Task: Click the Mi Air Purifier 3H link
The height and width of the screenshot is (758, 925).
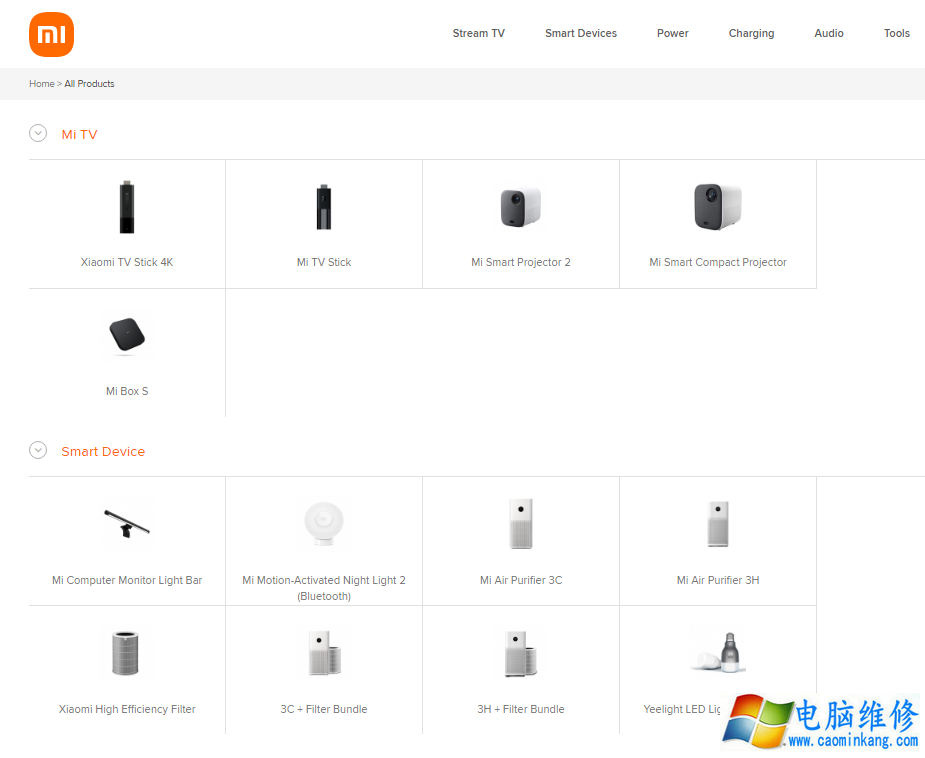Action: tap(718, 580)
